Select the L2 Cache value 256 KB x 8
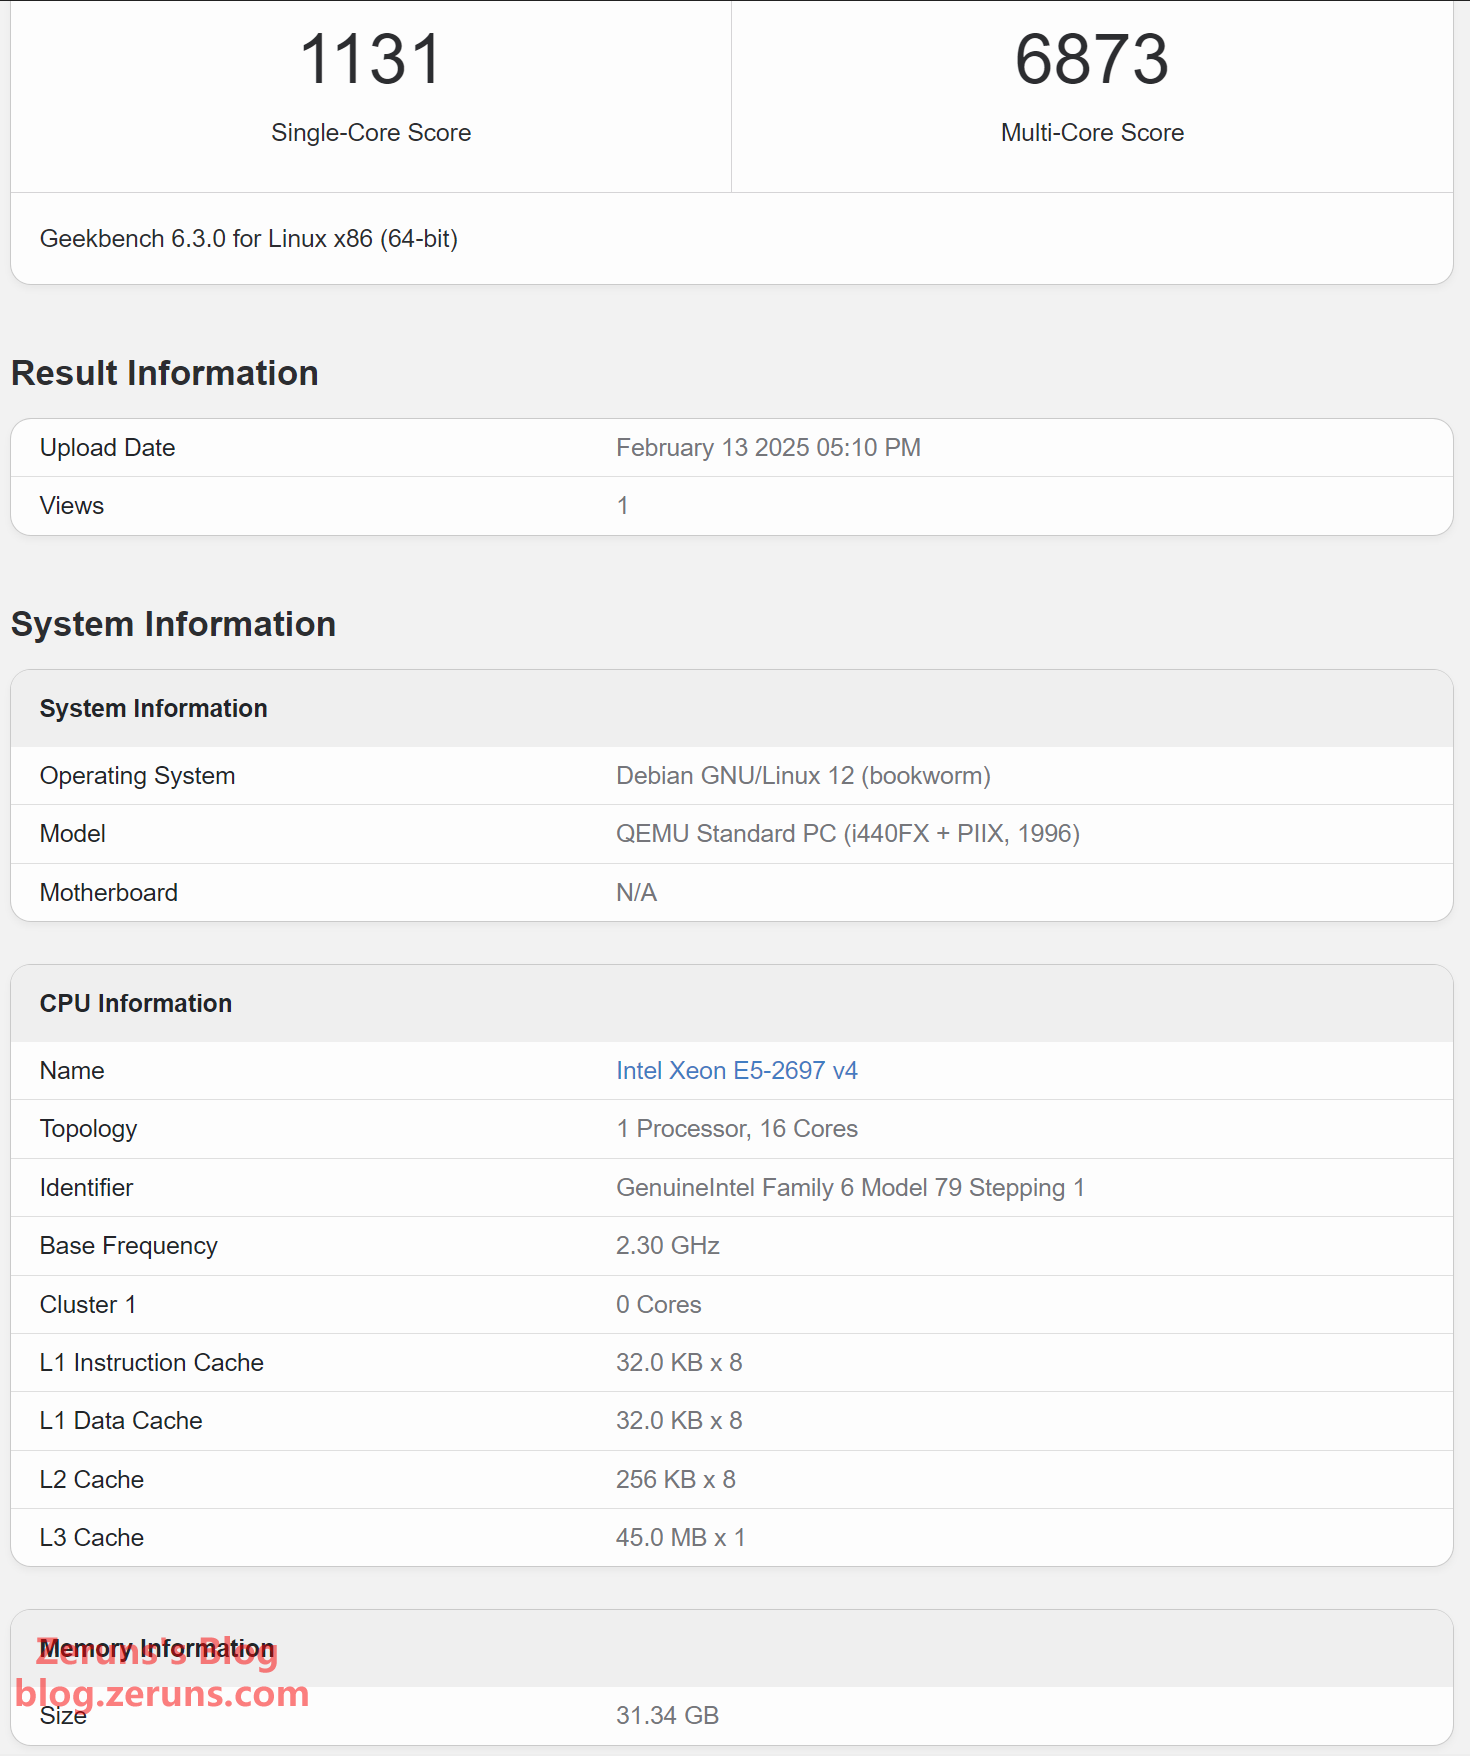 coord(675,1479)
